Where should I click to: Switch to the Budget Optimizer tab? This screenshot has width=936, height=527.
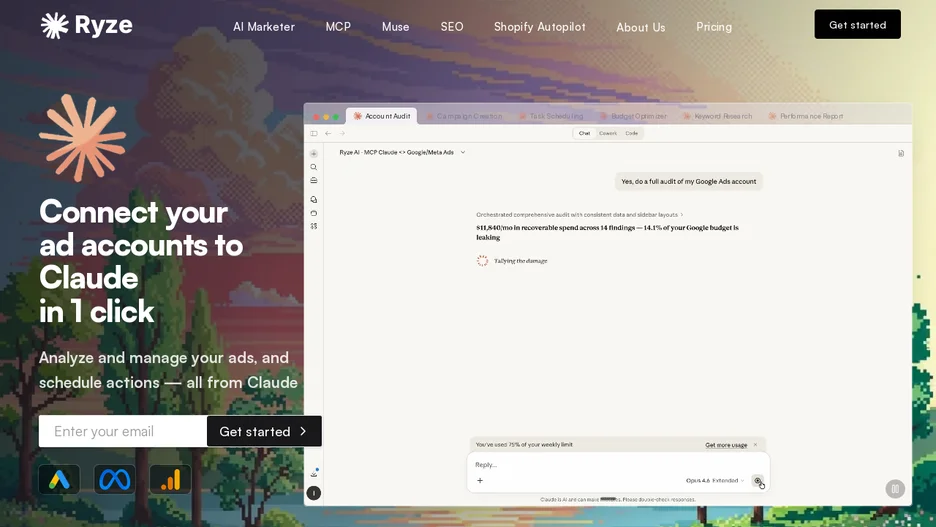[x=633, y=116]
